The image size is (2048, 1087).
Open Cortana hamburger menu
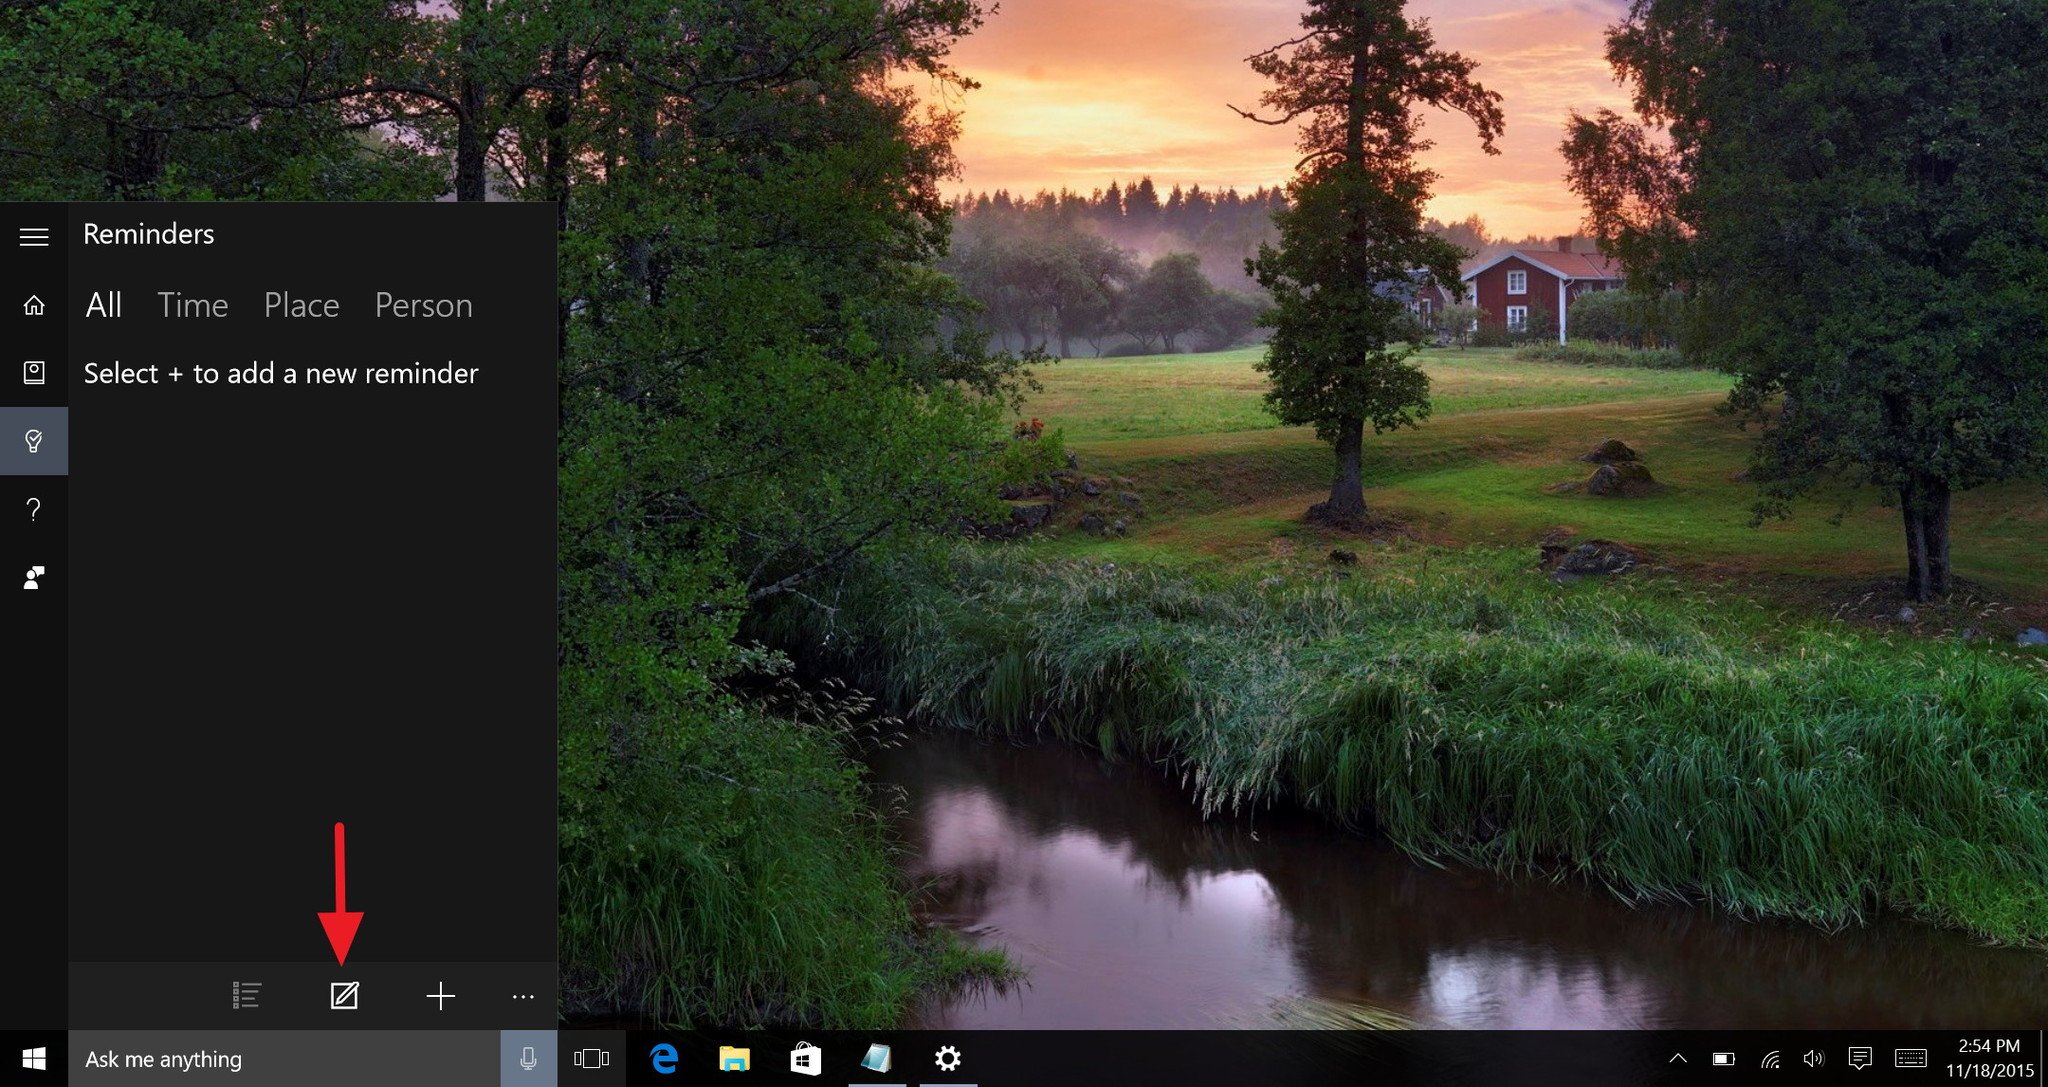click(34, 236)
